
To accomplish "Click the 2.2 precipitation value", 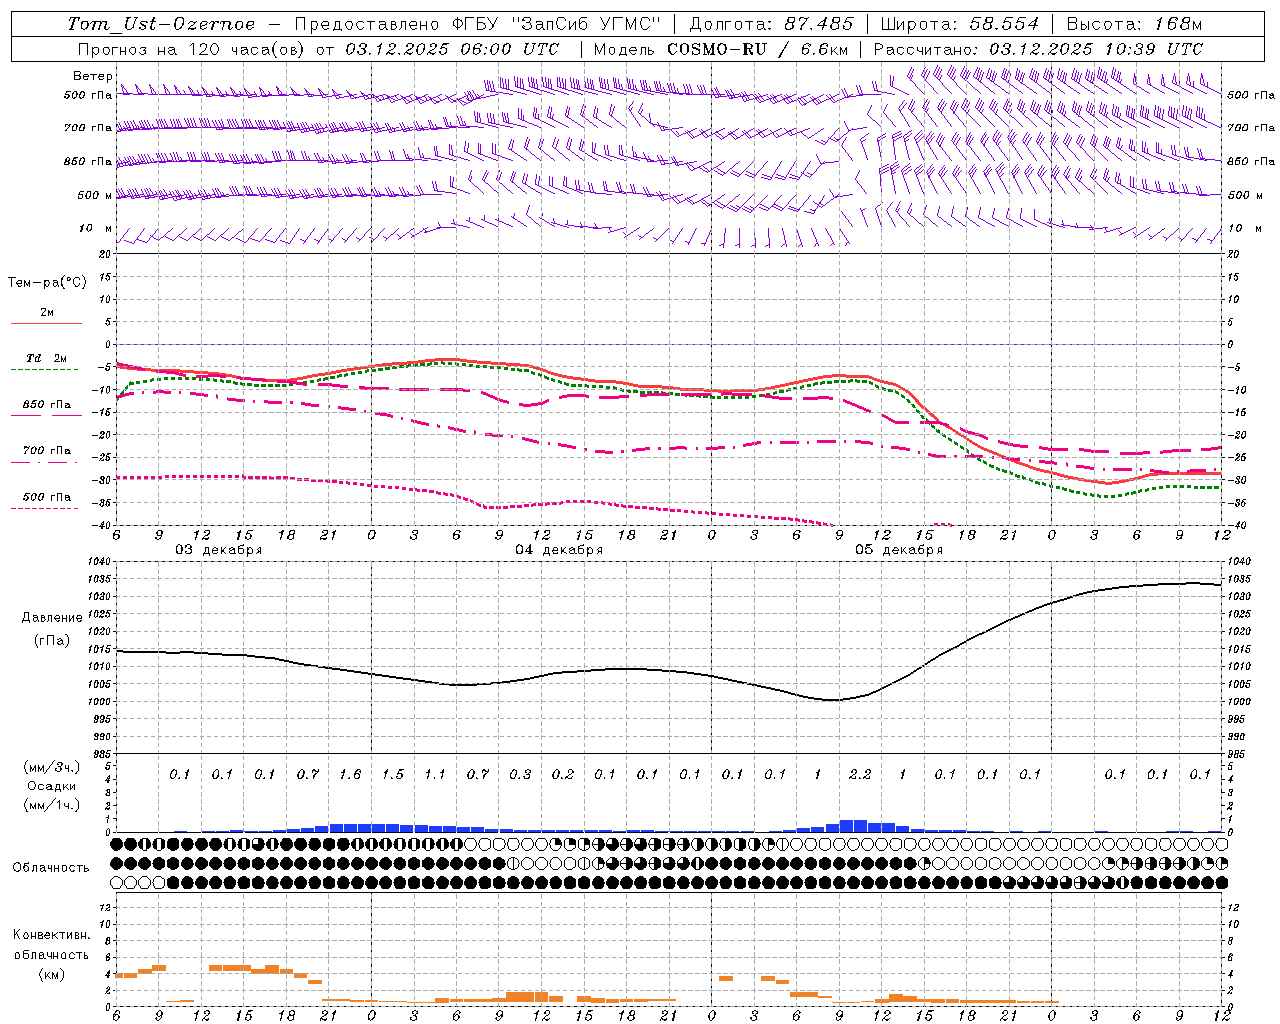I will pyautogui.click(x=860, y=774).
